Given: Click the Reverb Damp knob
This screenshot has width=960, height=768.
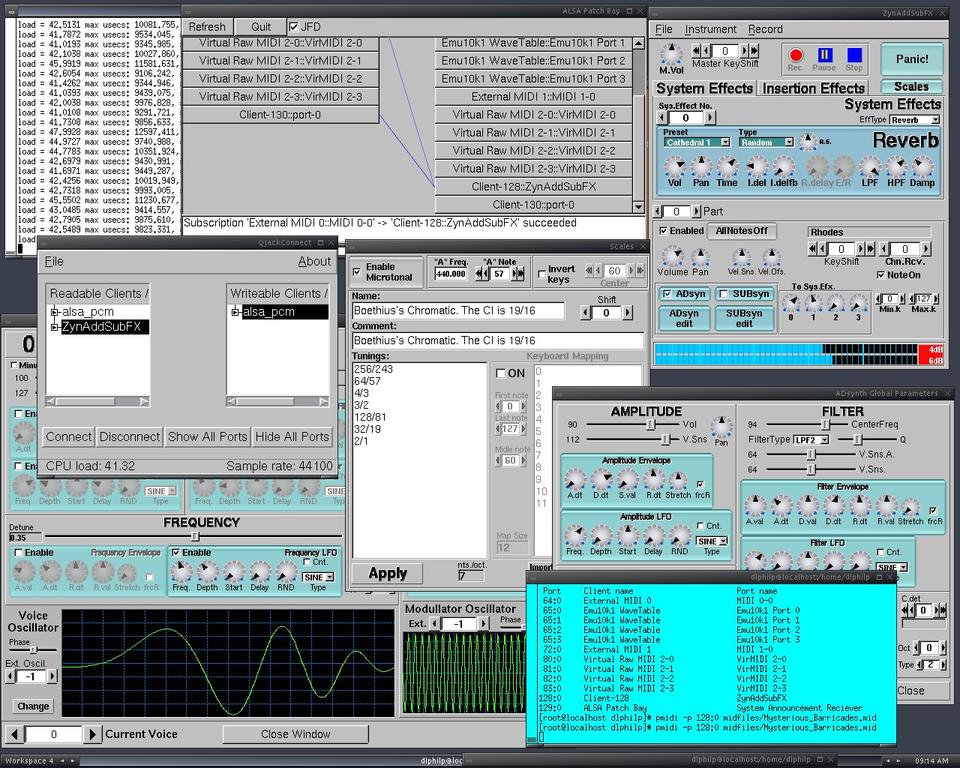Looking at the screenshot, I should pos(922,166).
